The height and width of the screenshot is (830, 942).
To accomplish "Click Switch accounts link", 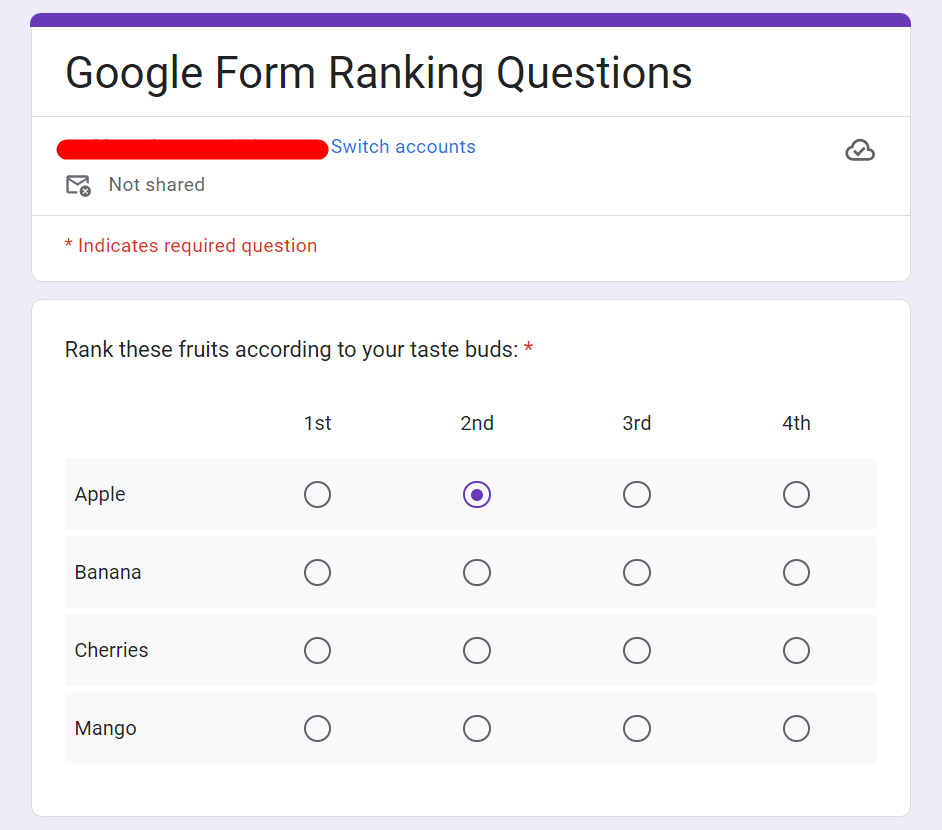I will click(x=403, y=147).
